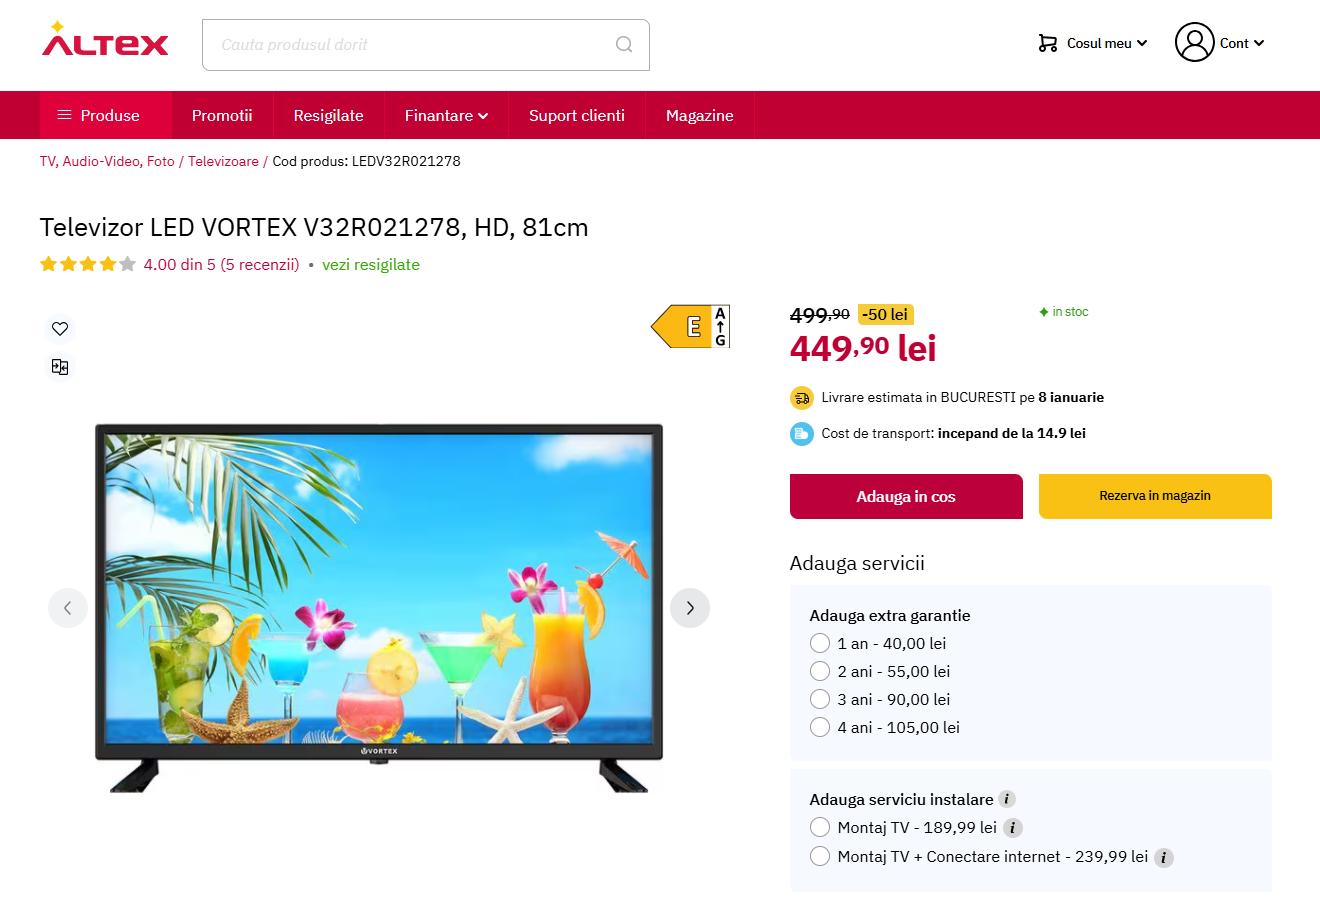Click the compare products icon
The image size is (1320, 912).
(x=60, y=367)
